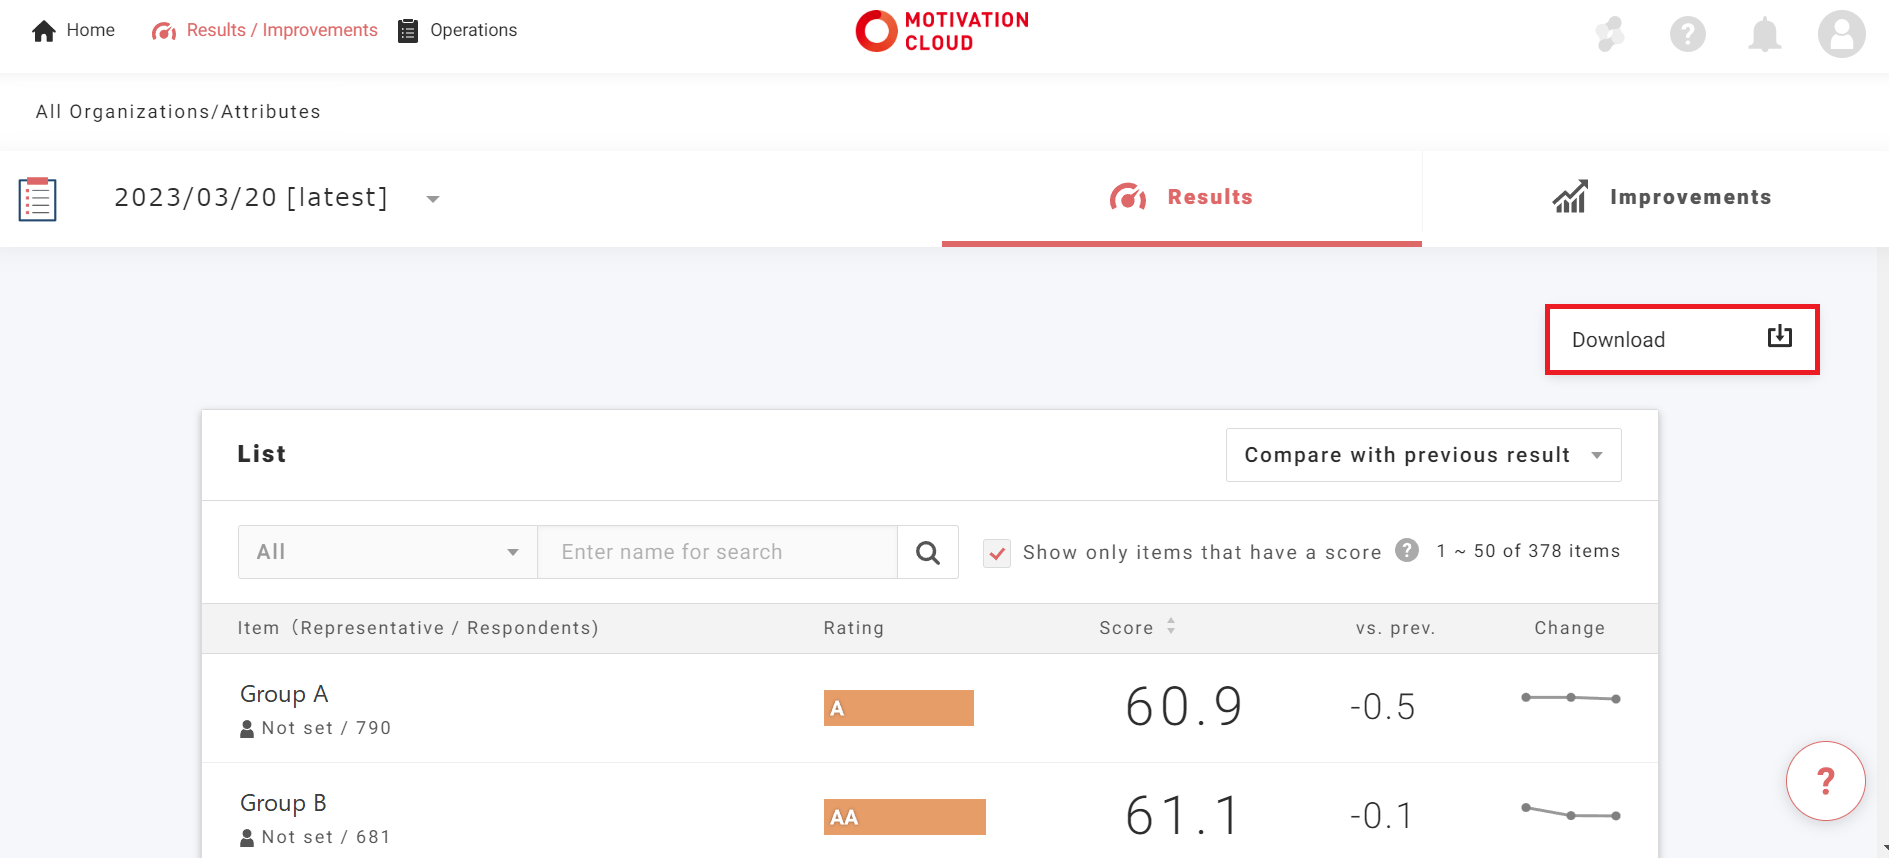Click the info icon next to score filter
This screenshot has height=865, width=1889.
coord(1407,551)
